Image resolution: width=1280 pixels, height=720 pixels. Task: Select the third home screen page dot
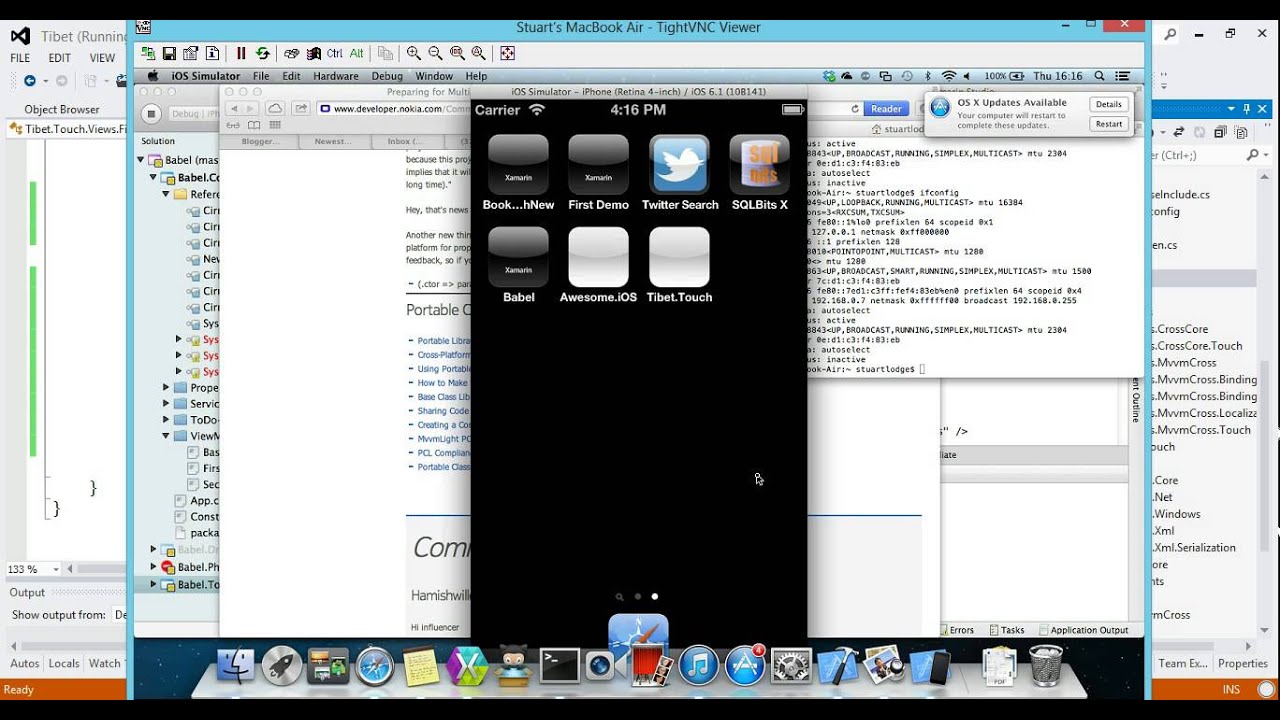(x=655, y=596)
